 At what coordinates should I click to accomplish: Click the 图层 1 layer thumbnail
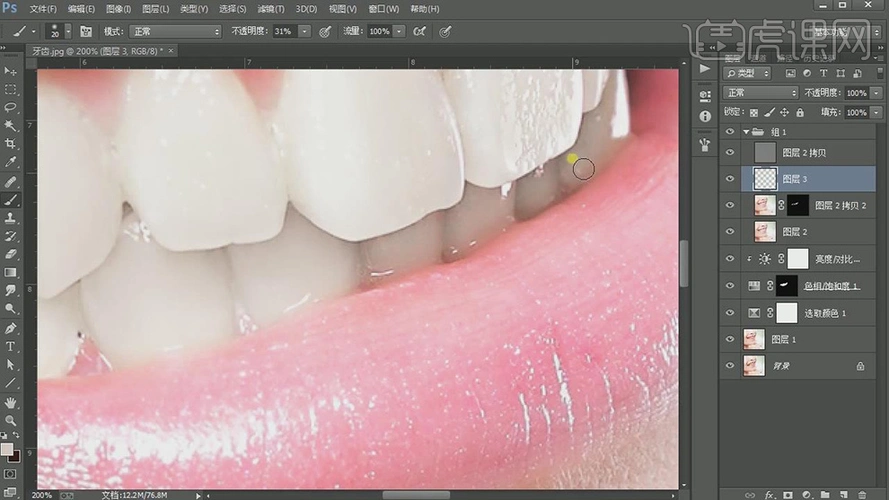coord(754,340)
